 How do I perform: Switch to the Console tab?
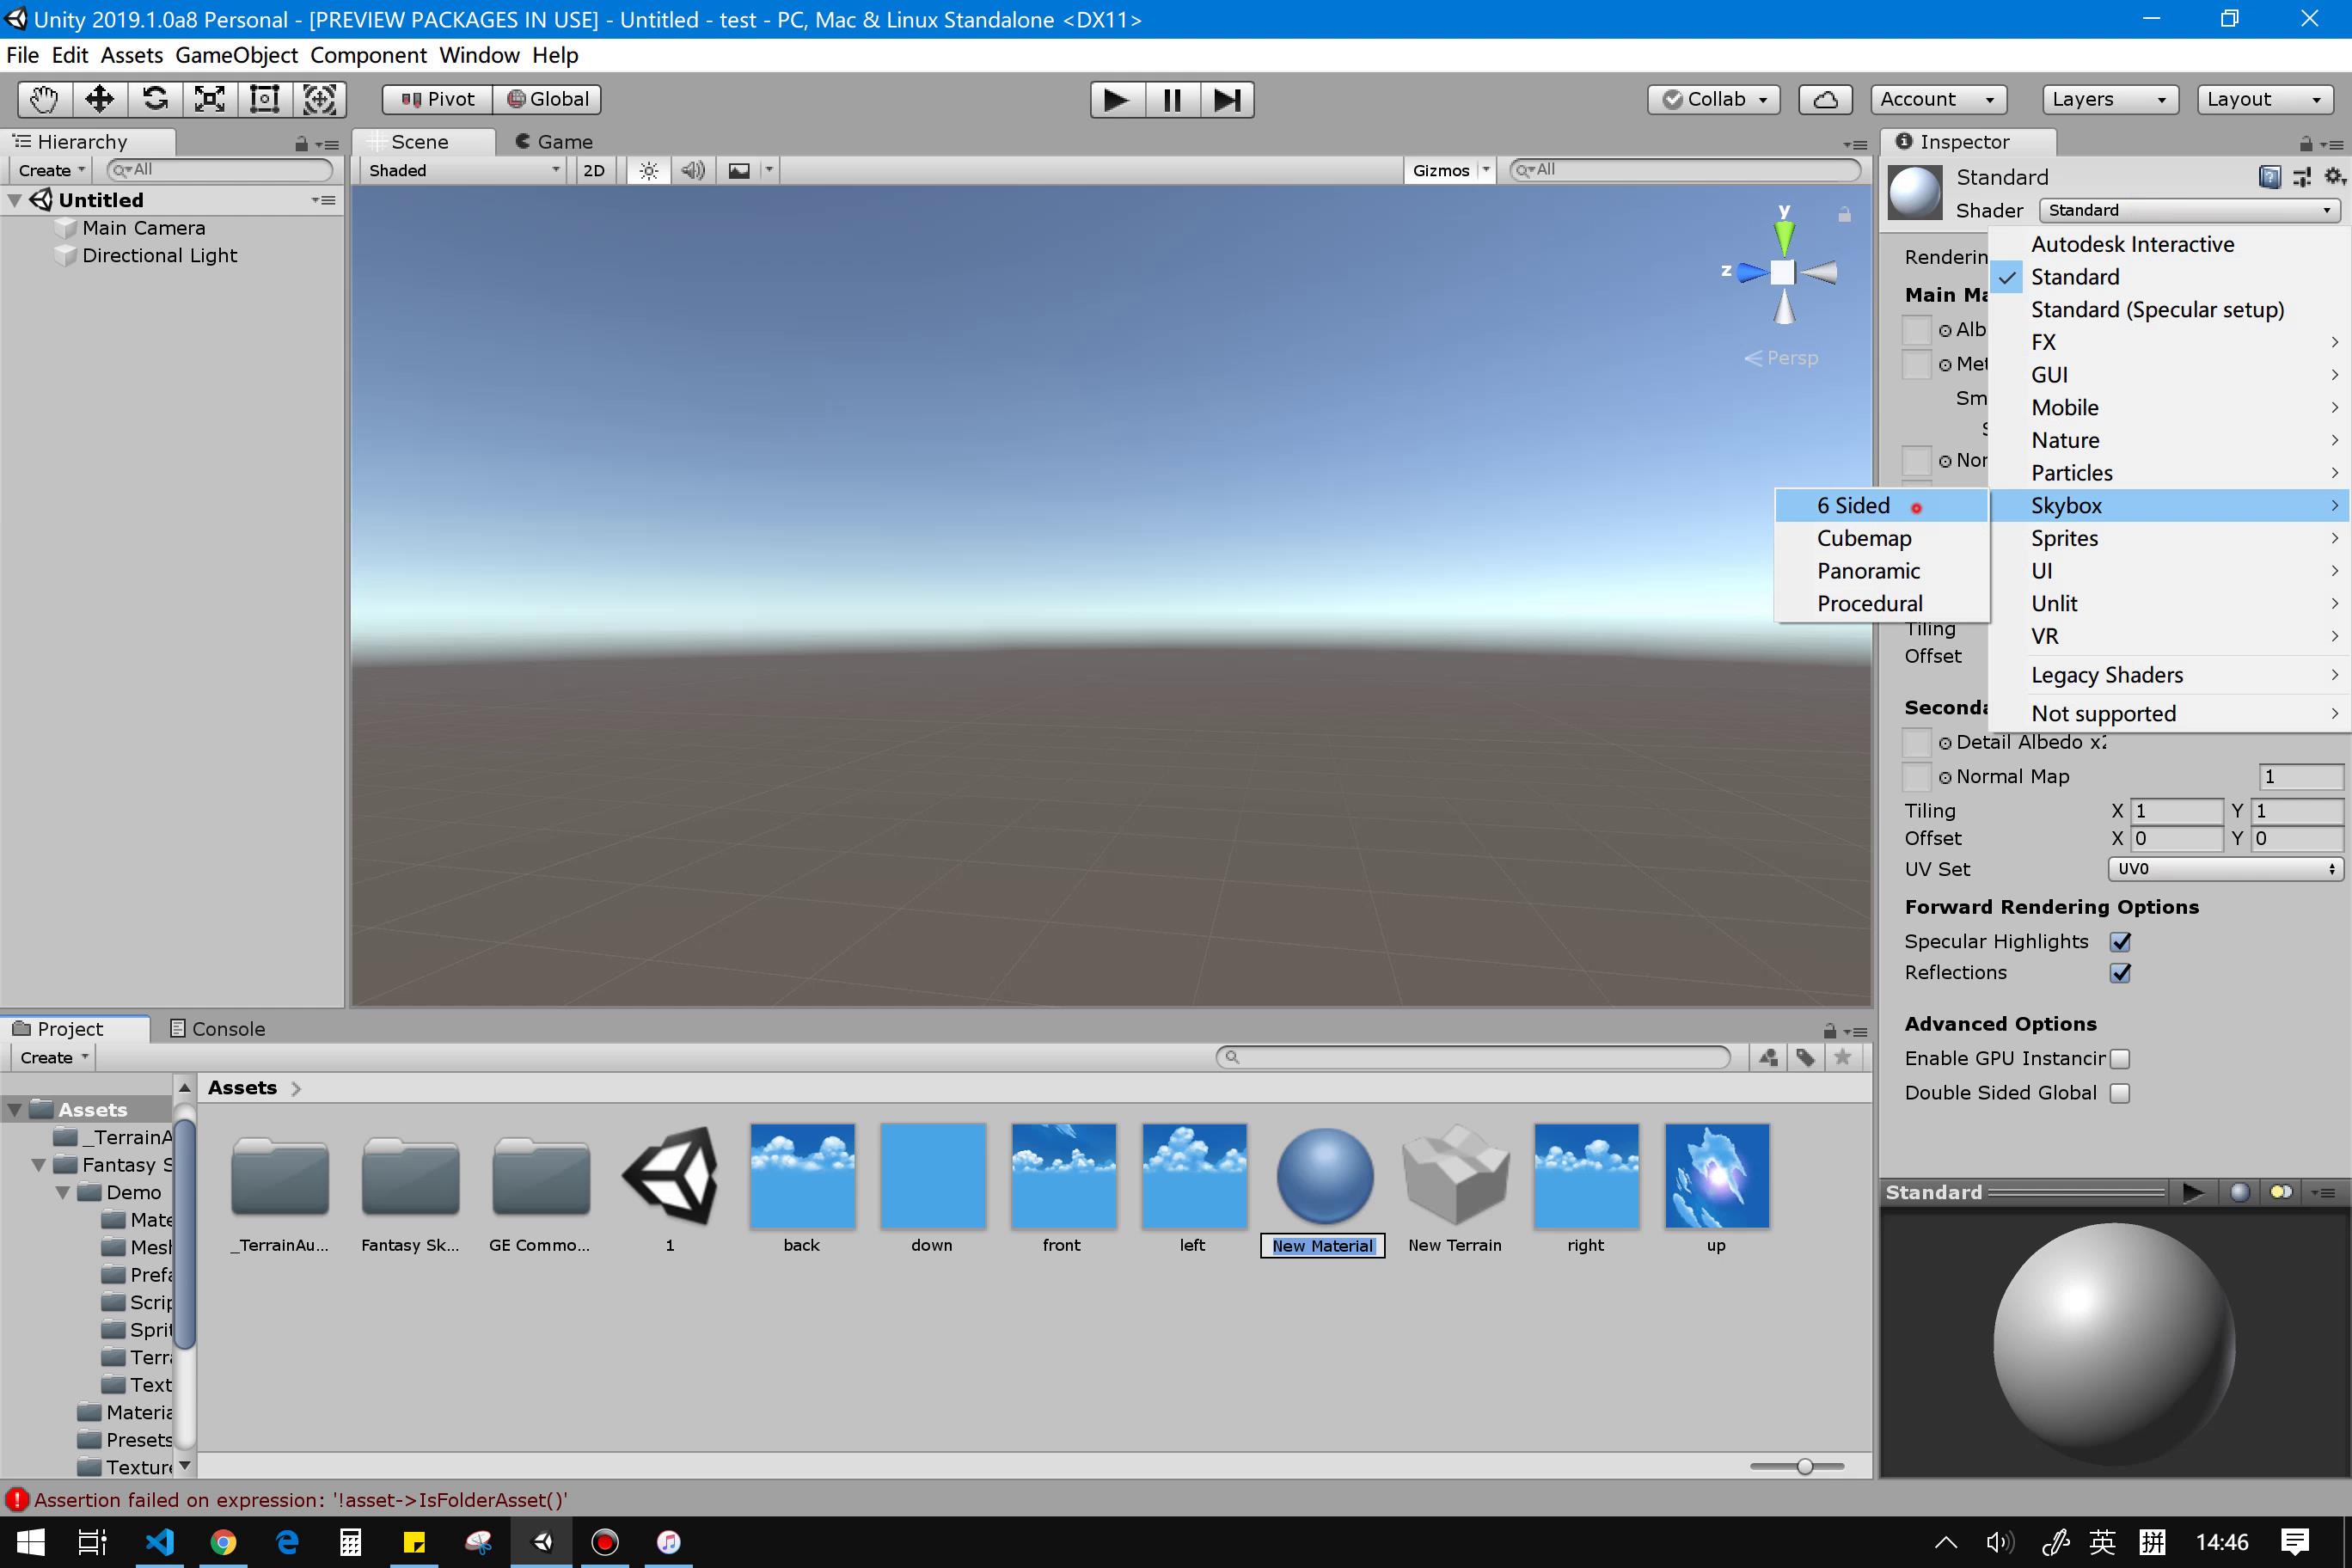pyautogui.click(x=217, y=1029)
